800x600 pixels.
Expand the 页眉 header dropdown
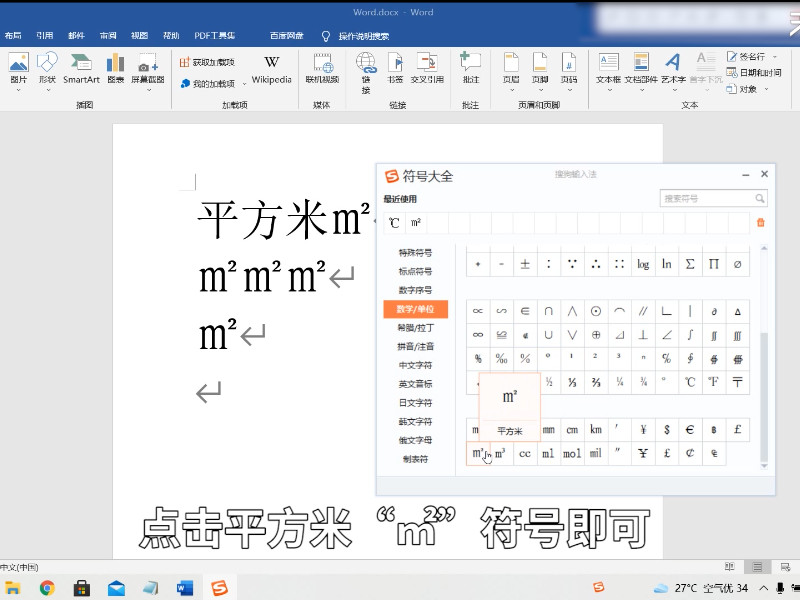coord(511,90)
